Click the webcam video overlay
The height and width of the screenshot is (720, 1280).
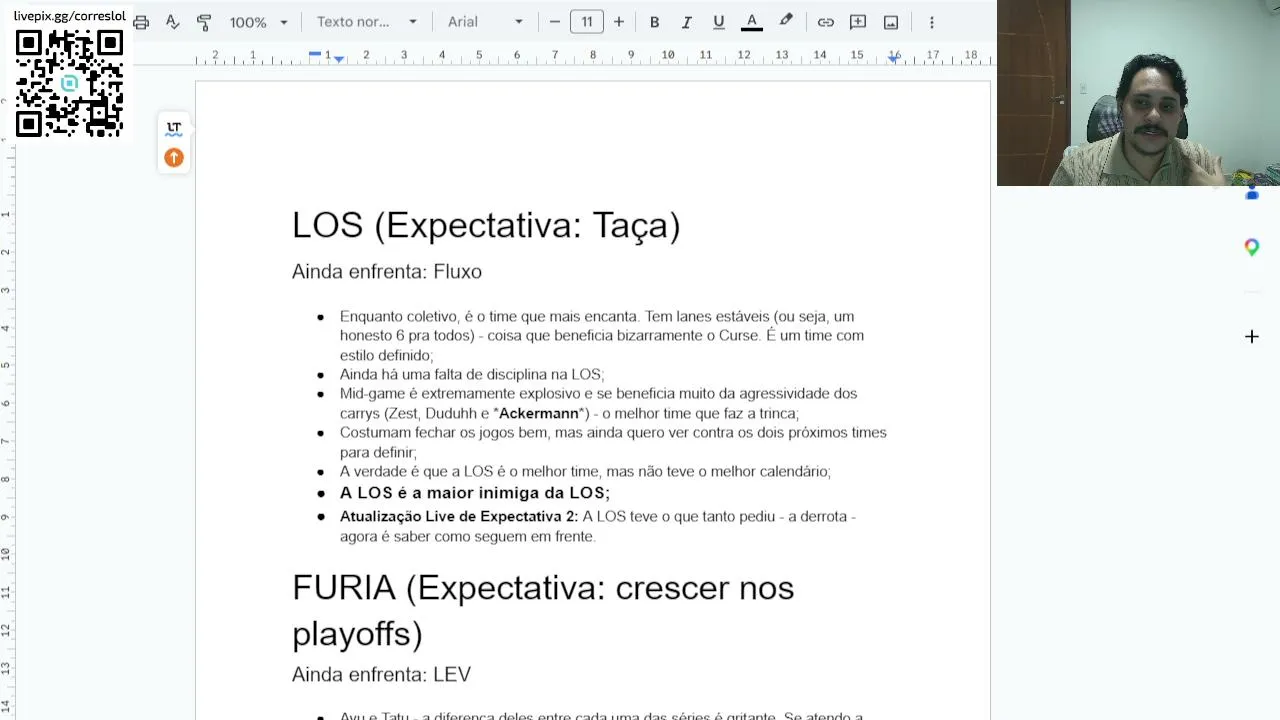[1138, 93]
